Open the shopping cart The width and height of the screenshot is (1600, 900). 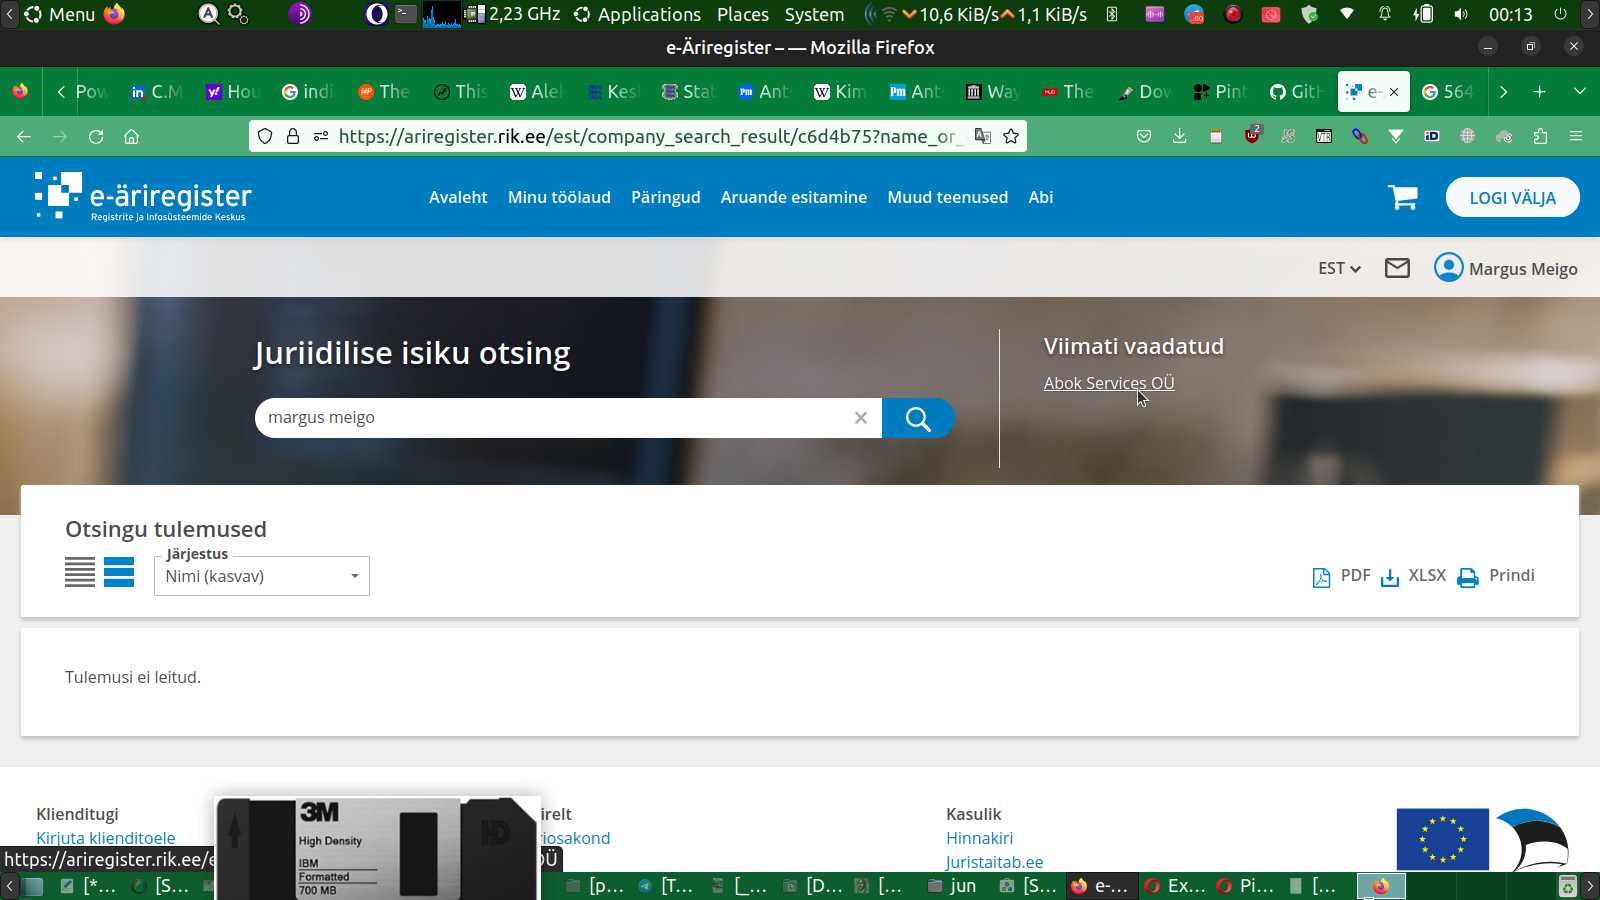[1403, 197]
